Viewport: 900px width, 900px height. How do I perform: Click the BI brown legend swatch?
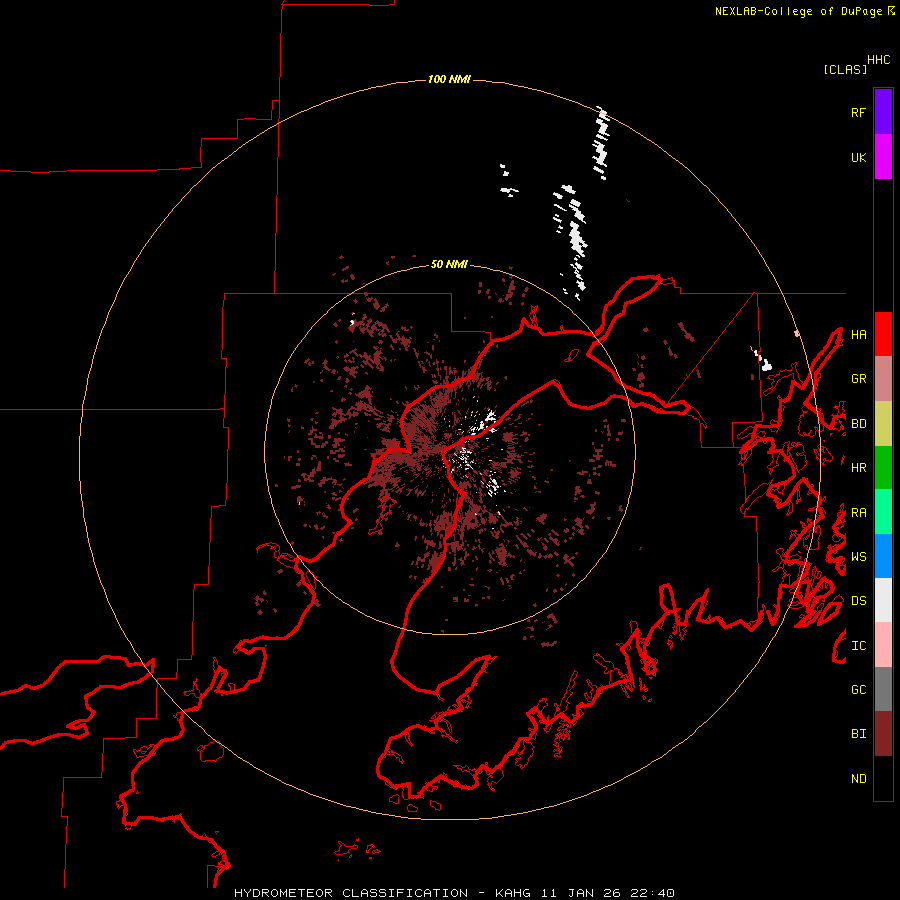click(883, 734)
